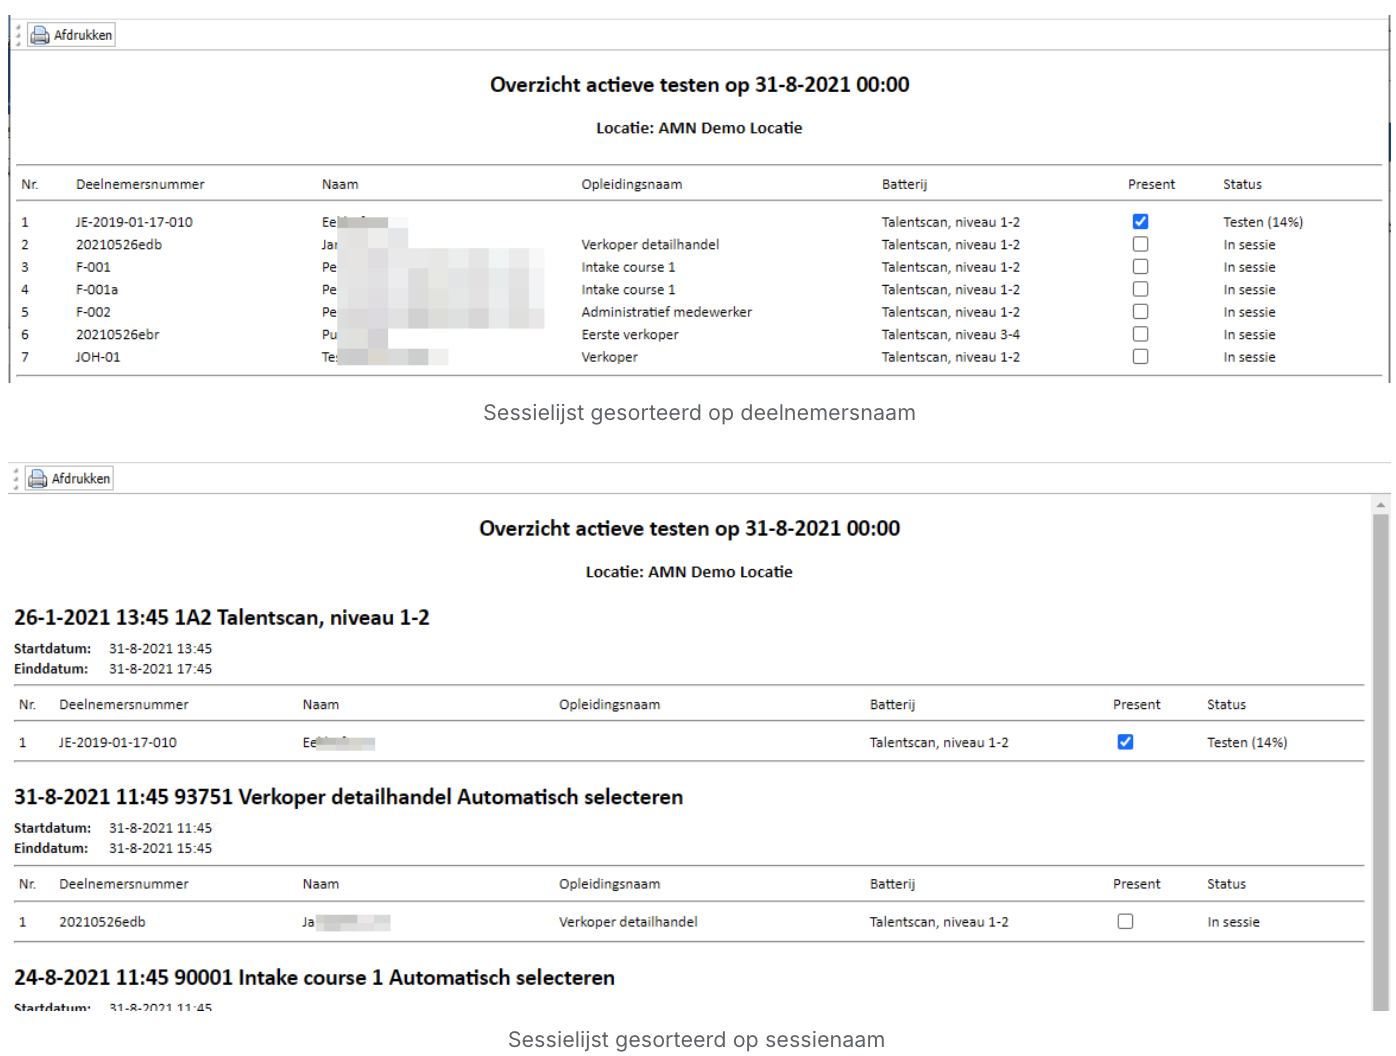1396x1056 pixels.
Task: Select the Status column header in the upper table
Action: pyautogui.click(x=1242, y=185)
